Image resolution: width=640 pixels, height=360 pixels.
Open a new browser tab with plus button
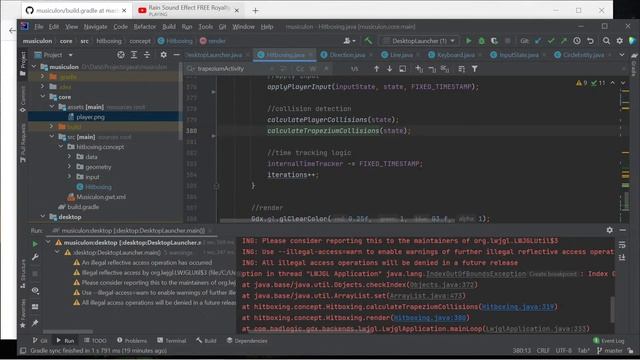tap(255, 11)
